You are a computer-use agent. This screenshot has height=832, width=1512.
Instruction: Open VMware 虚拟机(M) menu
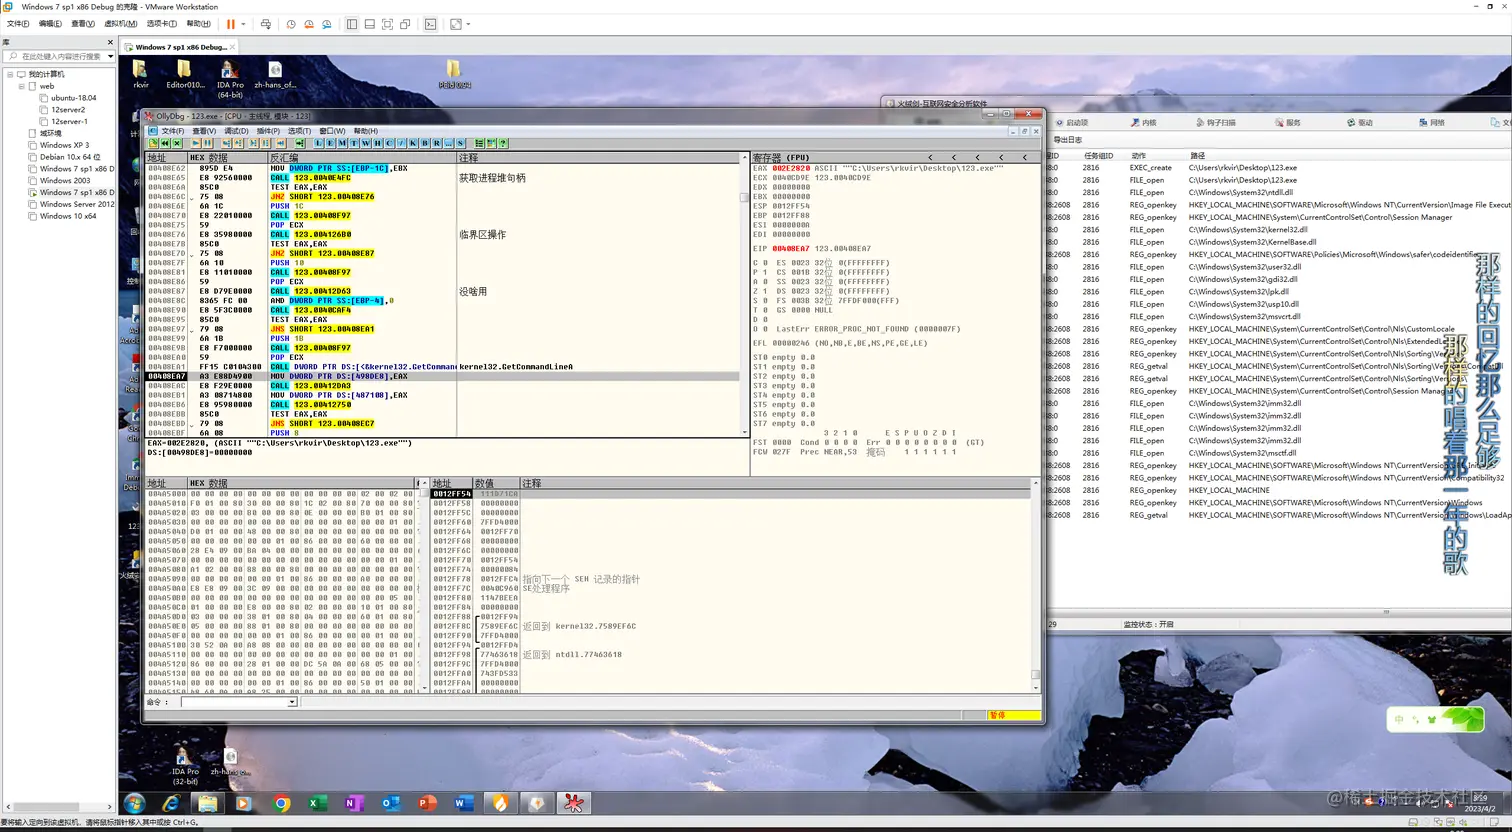tap(120, 24)
